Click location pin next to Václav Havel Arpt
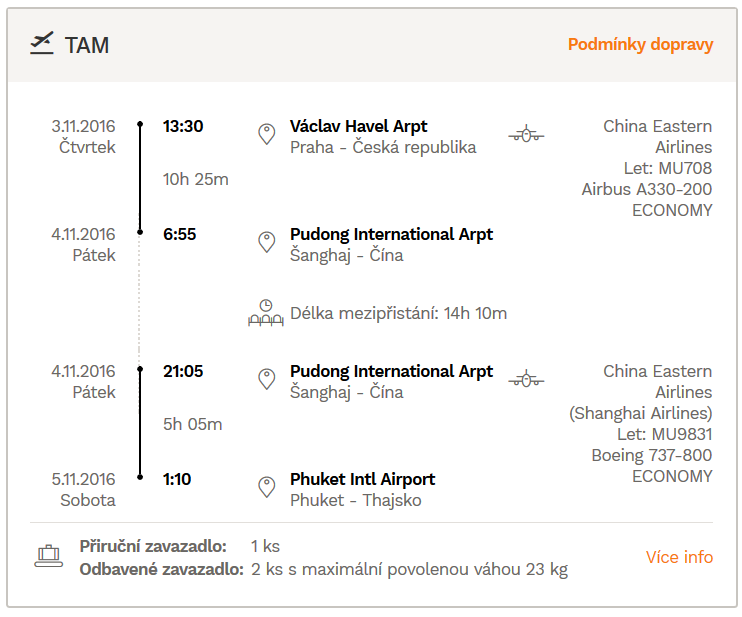The image size is (742, 617). point(267,134)
